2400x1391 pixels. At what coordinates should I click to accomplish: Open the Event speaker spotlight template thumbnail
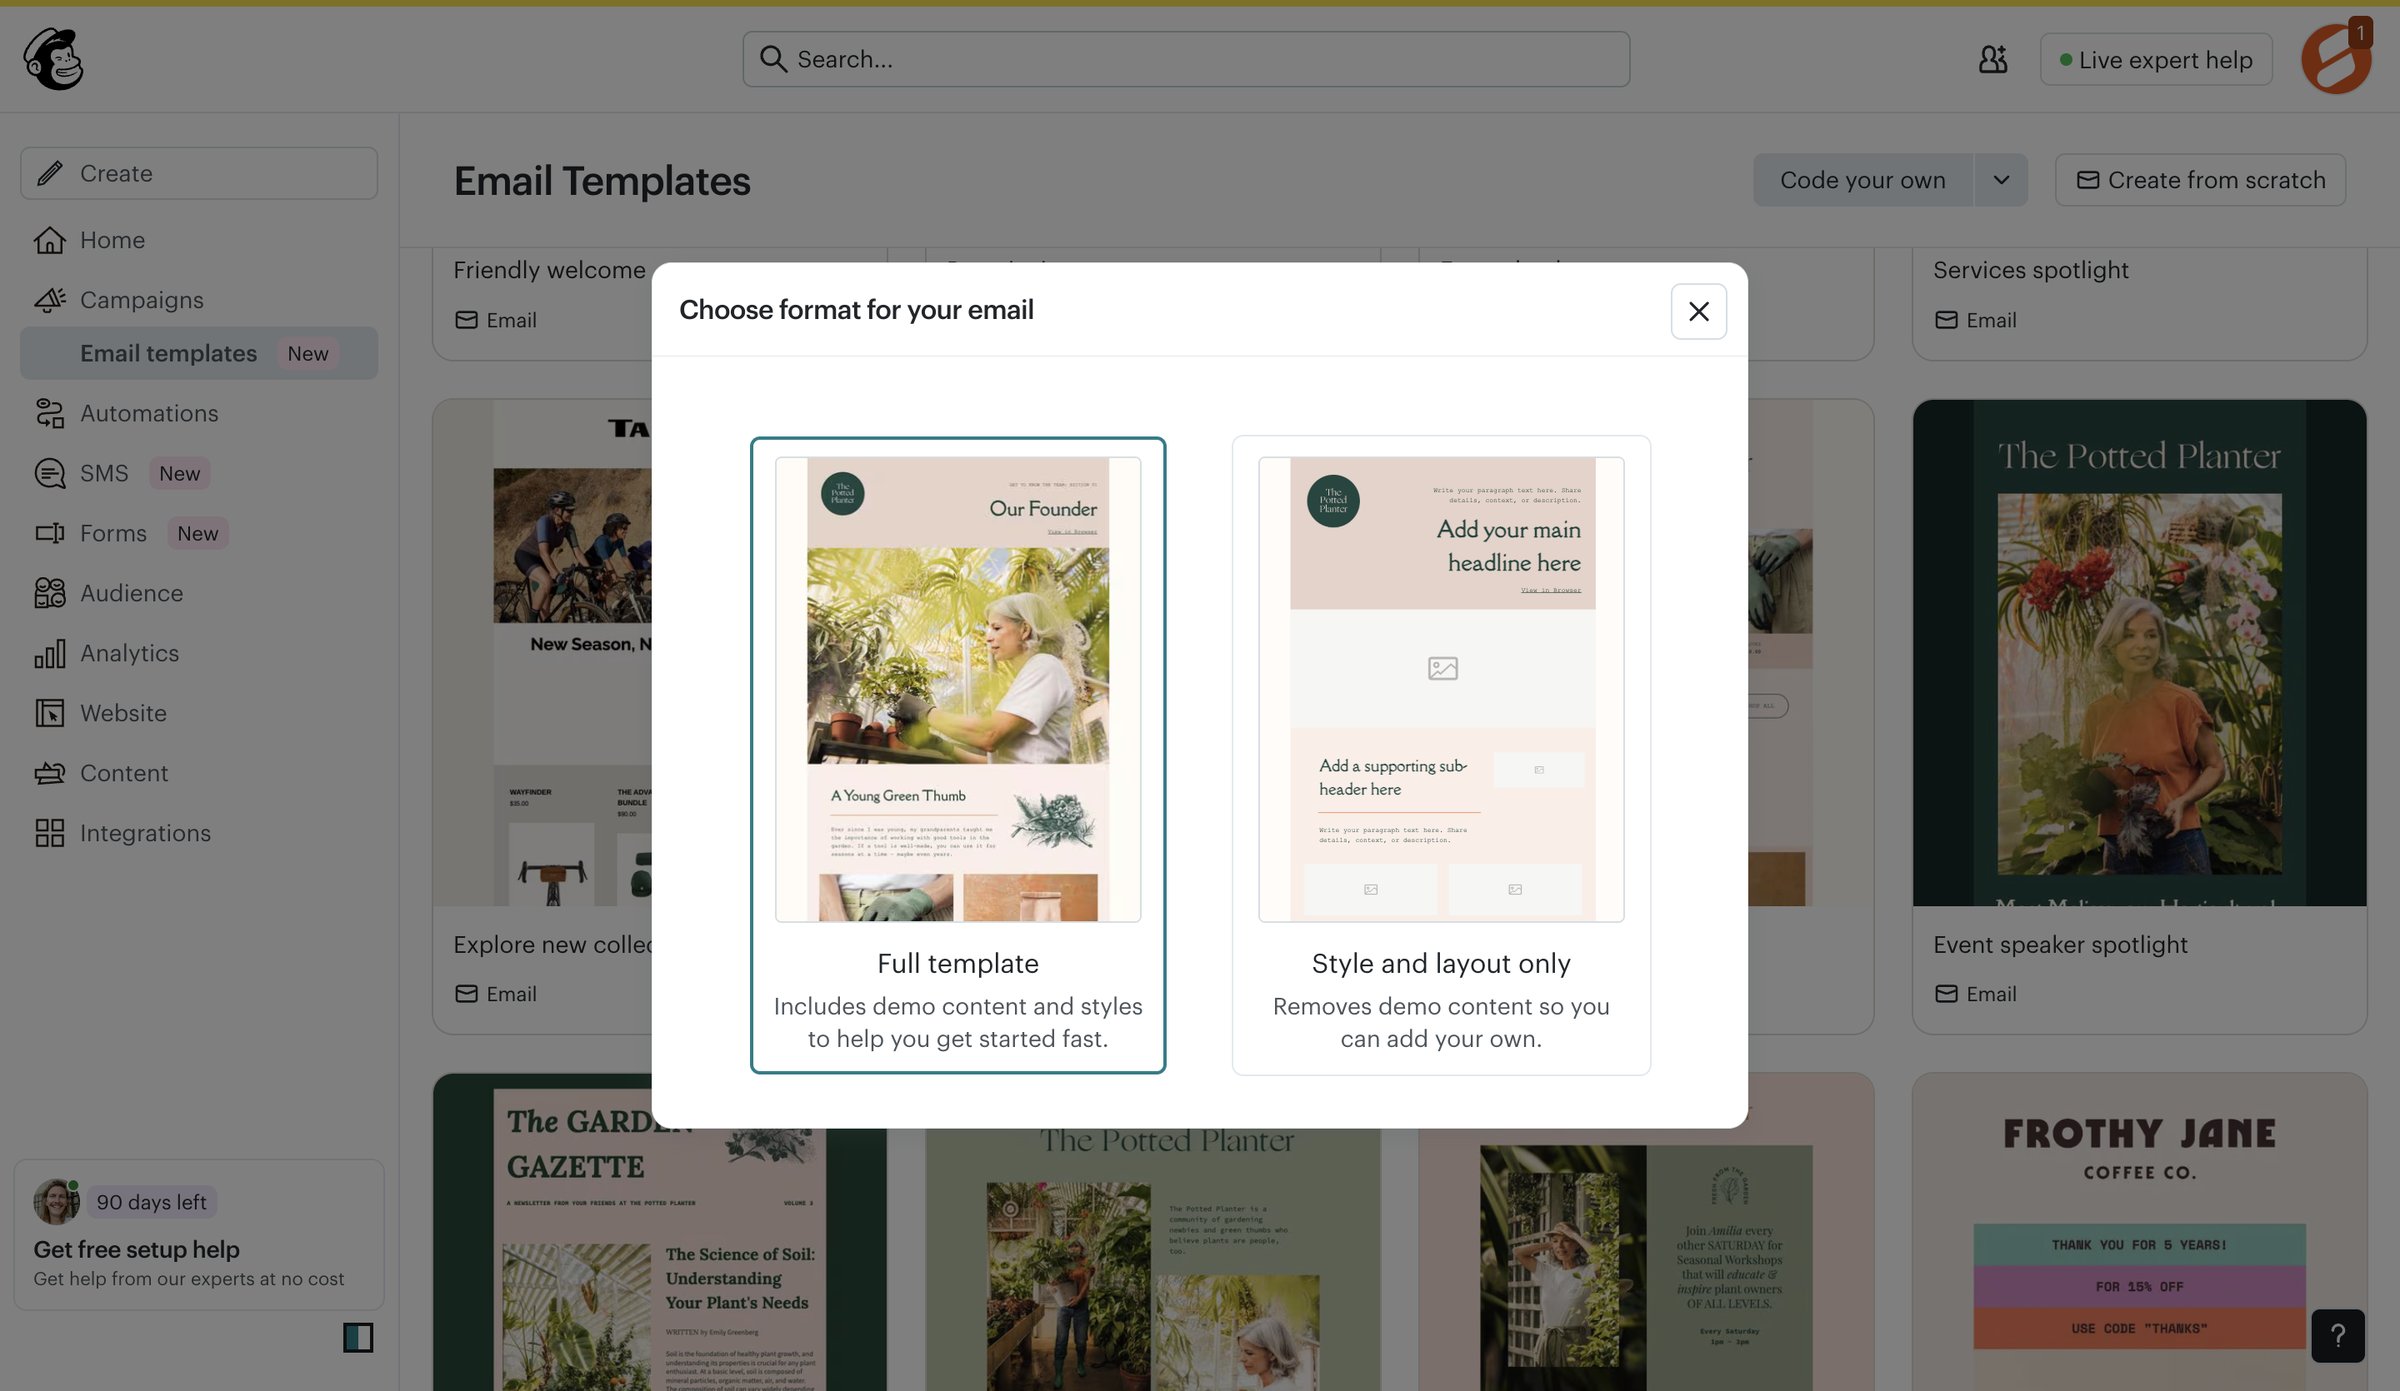[x=2139, y=653]
